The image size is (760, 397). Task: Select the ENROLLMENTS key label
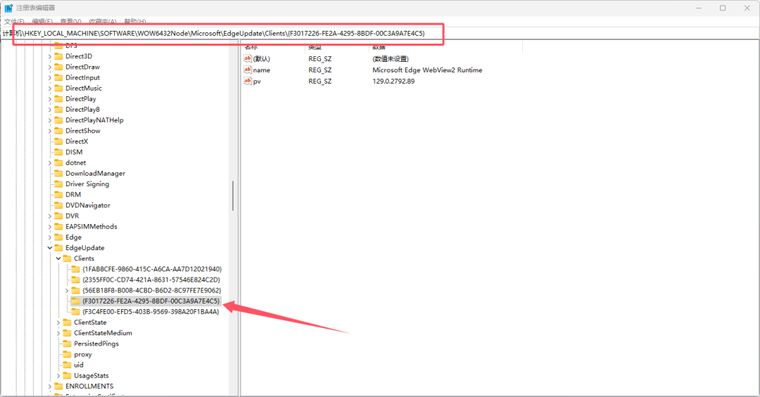pyautogui.click(x=89, y=386)
